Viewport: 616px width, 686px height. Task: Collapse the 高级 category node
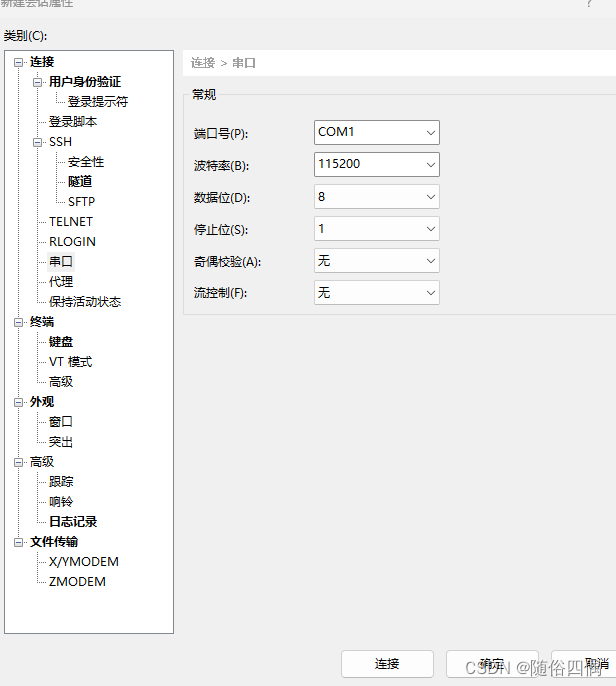(18, 462)
